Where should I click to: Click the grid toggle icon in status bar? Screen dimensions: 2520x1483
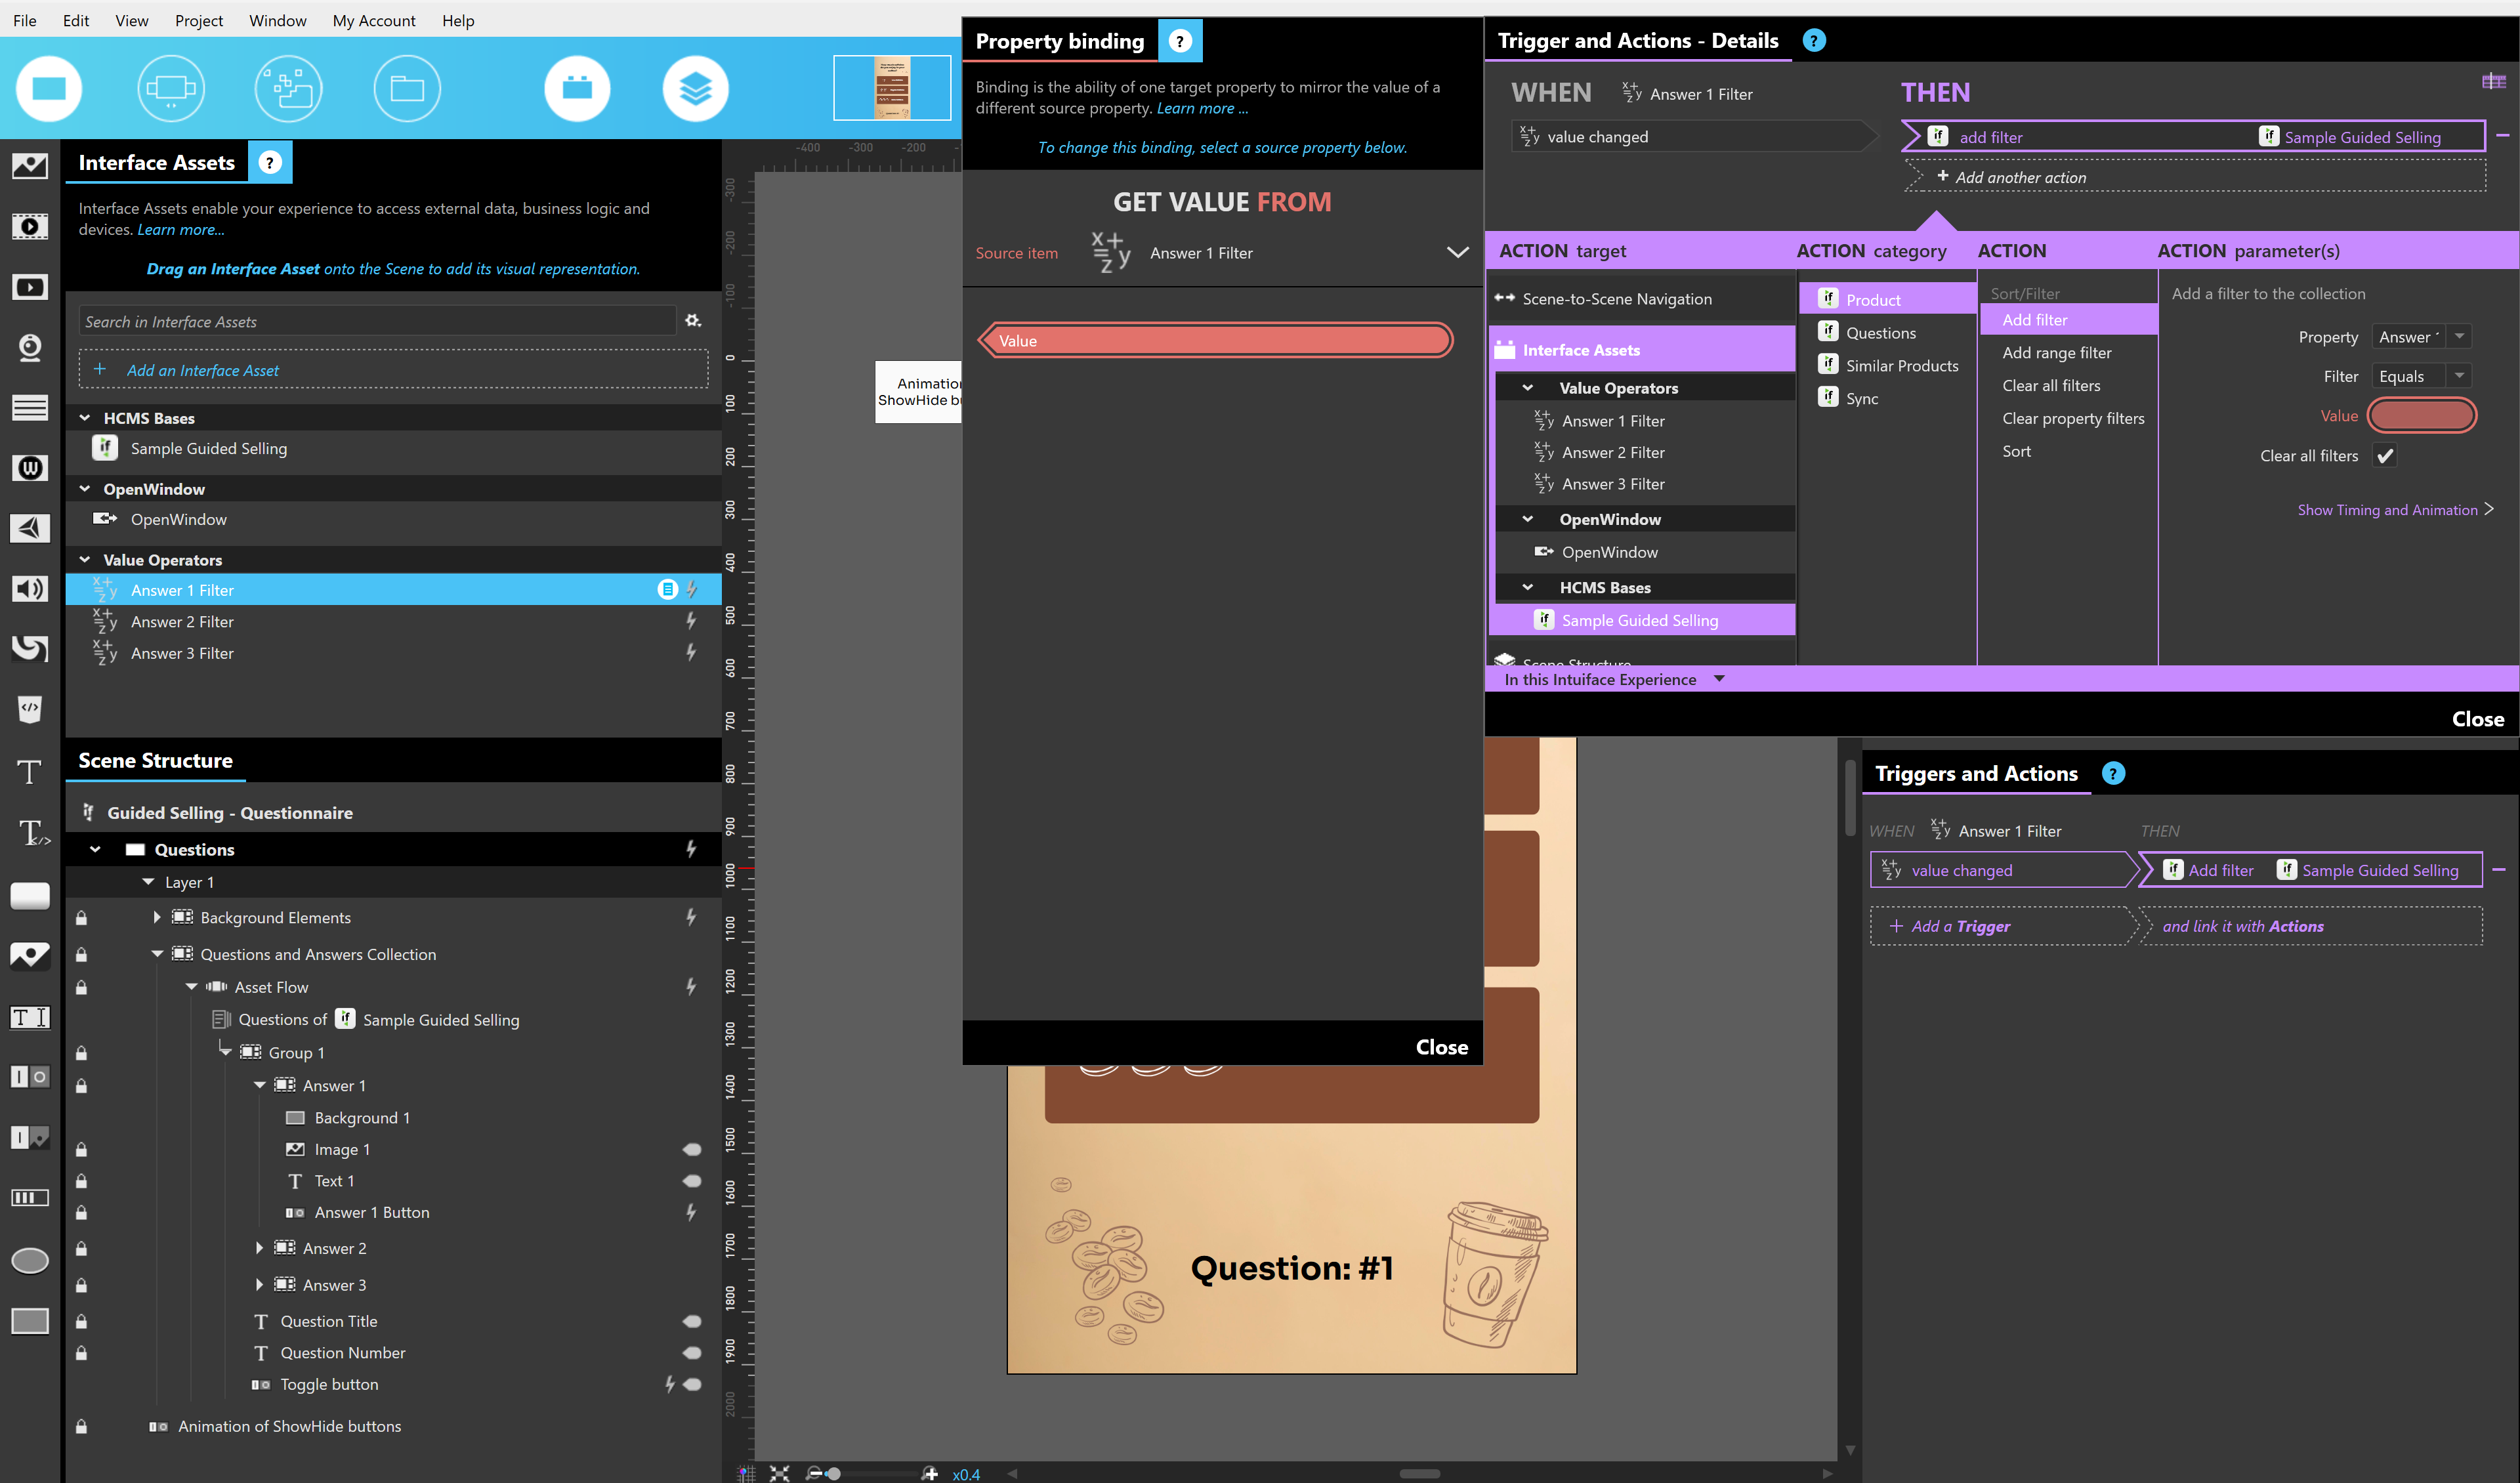746,1473
